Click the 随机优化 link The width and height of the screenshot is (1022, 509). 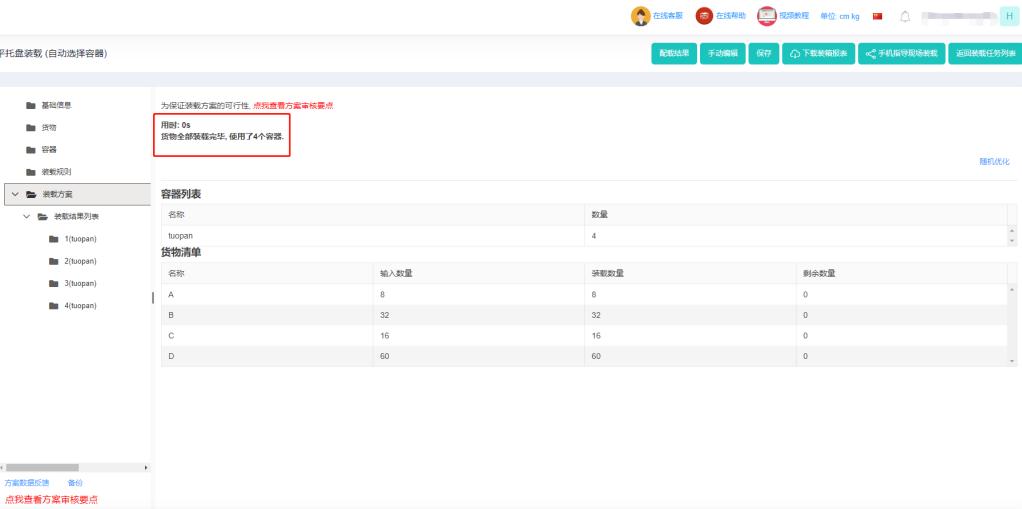(993, 161)
